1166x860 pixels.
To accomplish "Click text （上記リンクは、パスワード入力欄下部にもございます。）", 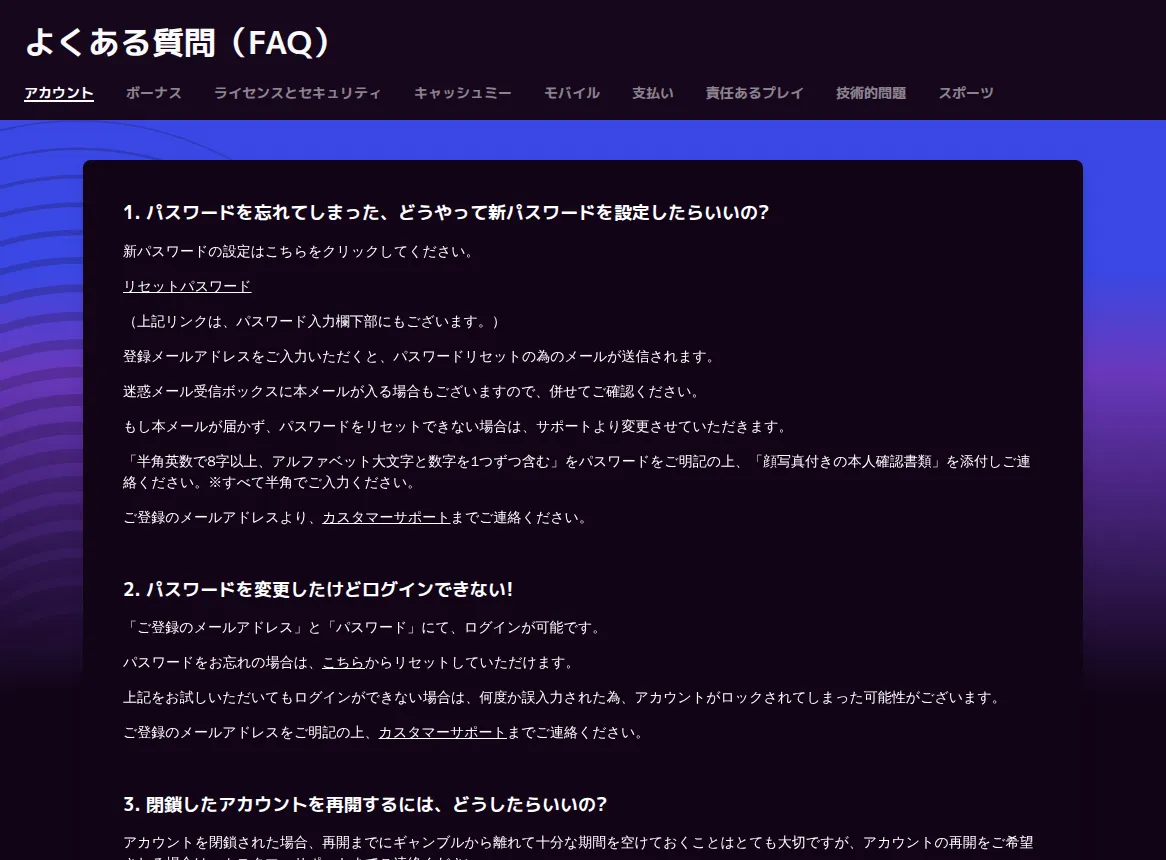I will point(315,321).
